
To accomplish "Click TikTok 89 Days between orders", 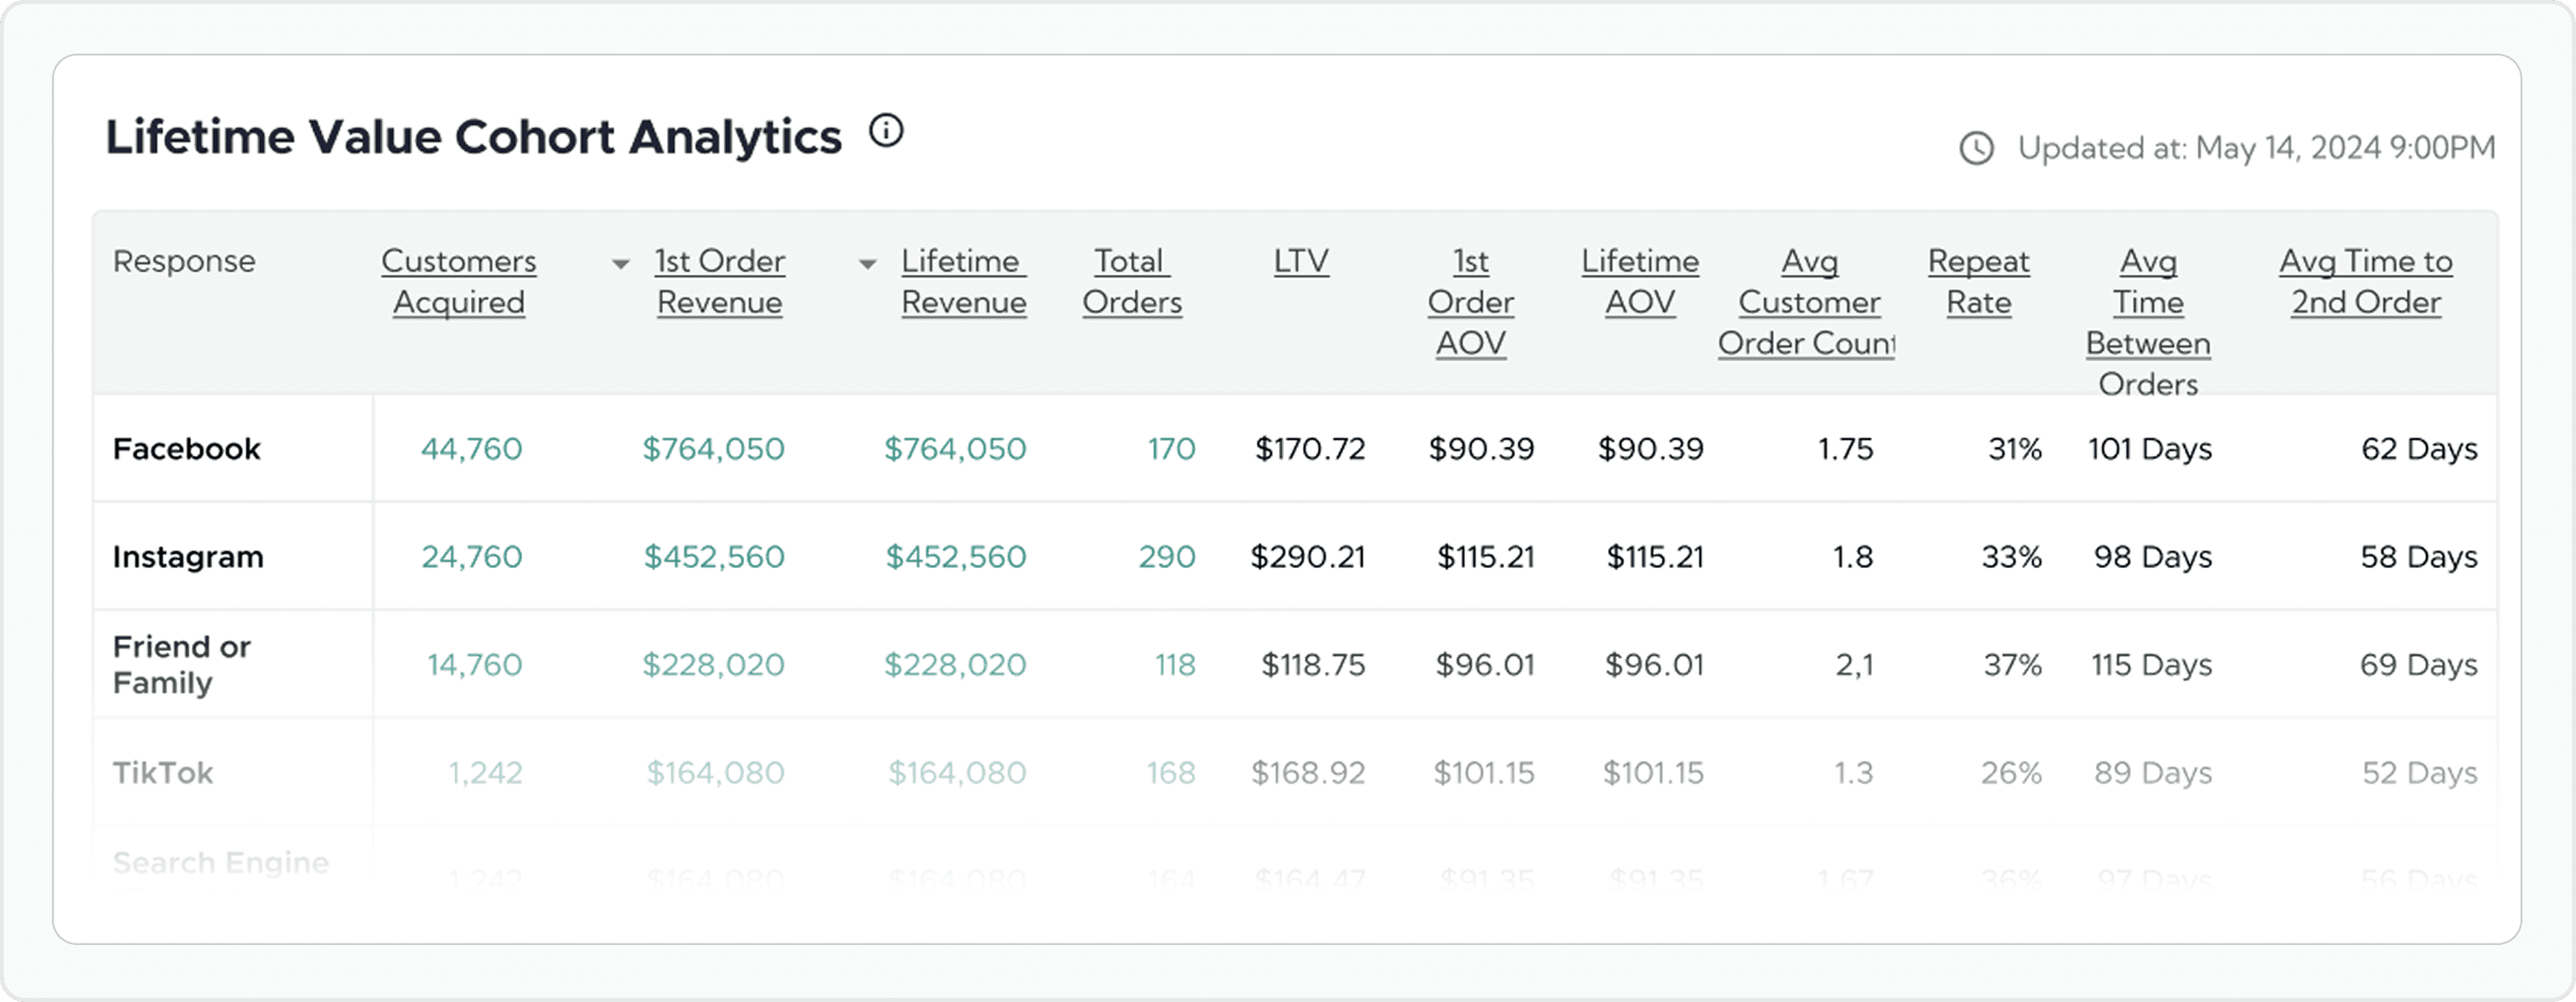I will pos(2153,773).
